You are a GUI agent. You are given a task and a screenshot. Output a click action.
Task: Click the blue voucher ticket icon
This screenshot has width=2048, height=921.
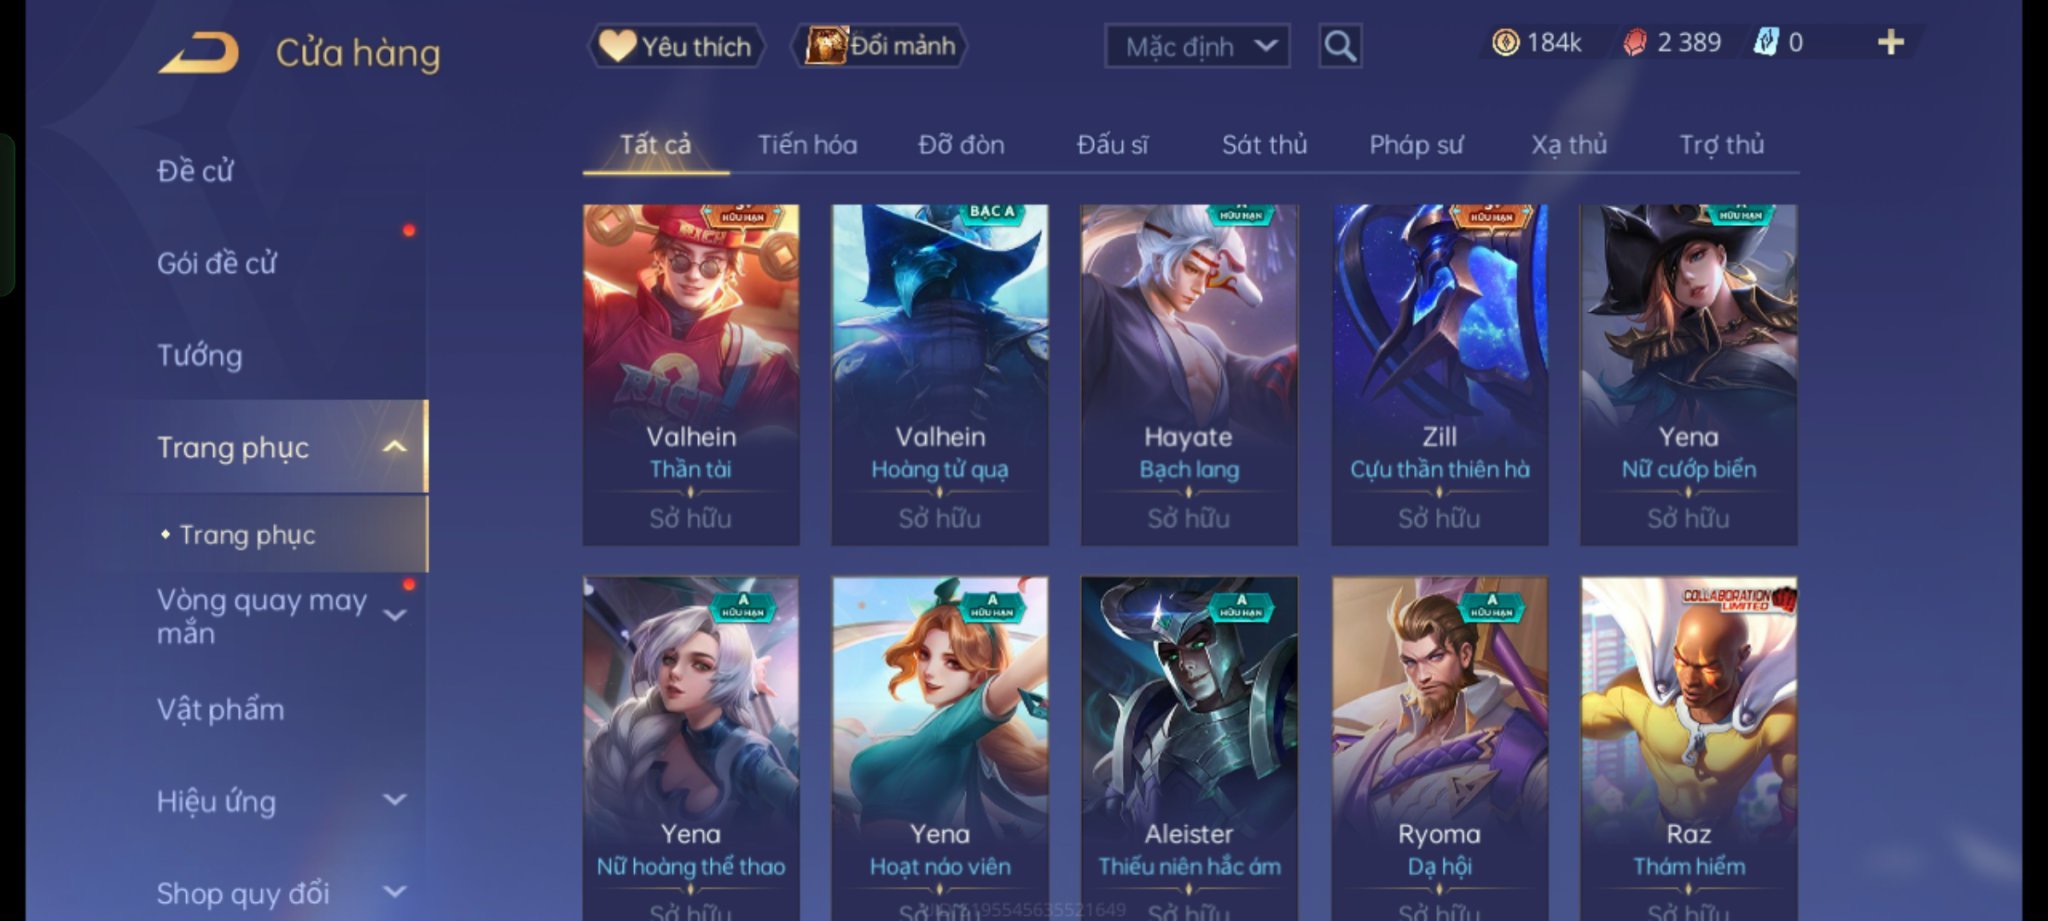pos(1766,42)
